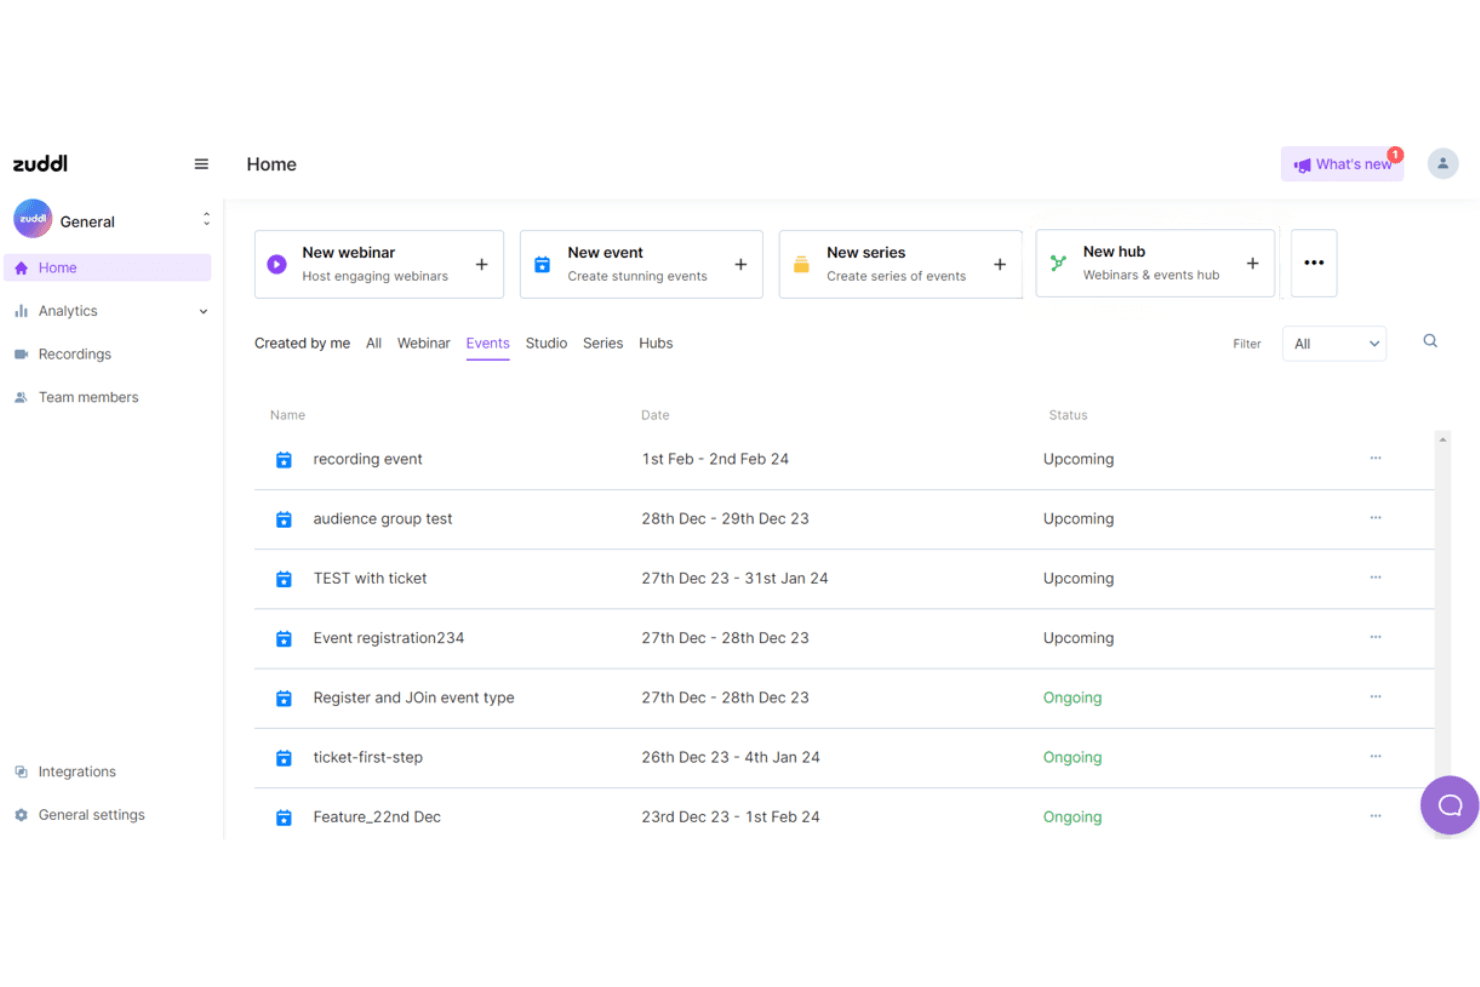Open row options for ticket-first-step
Screen dimensions: 1480x987
[1375, 756]
